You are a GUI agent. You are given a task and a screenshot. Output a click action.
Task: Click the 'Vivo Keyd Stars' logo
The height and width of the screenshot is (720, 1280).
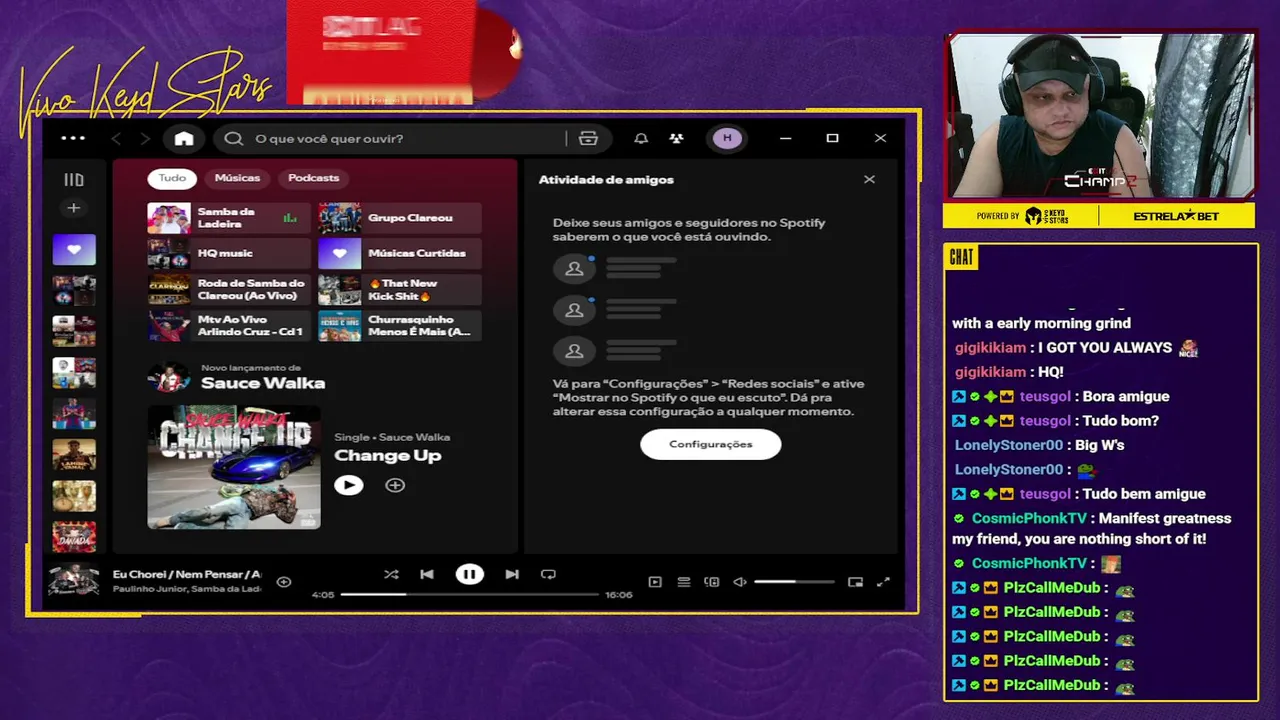click(x=145, y=93)
